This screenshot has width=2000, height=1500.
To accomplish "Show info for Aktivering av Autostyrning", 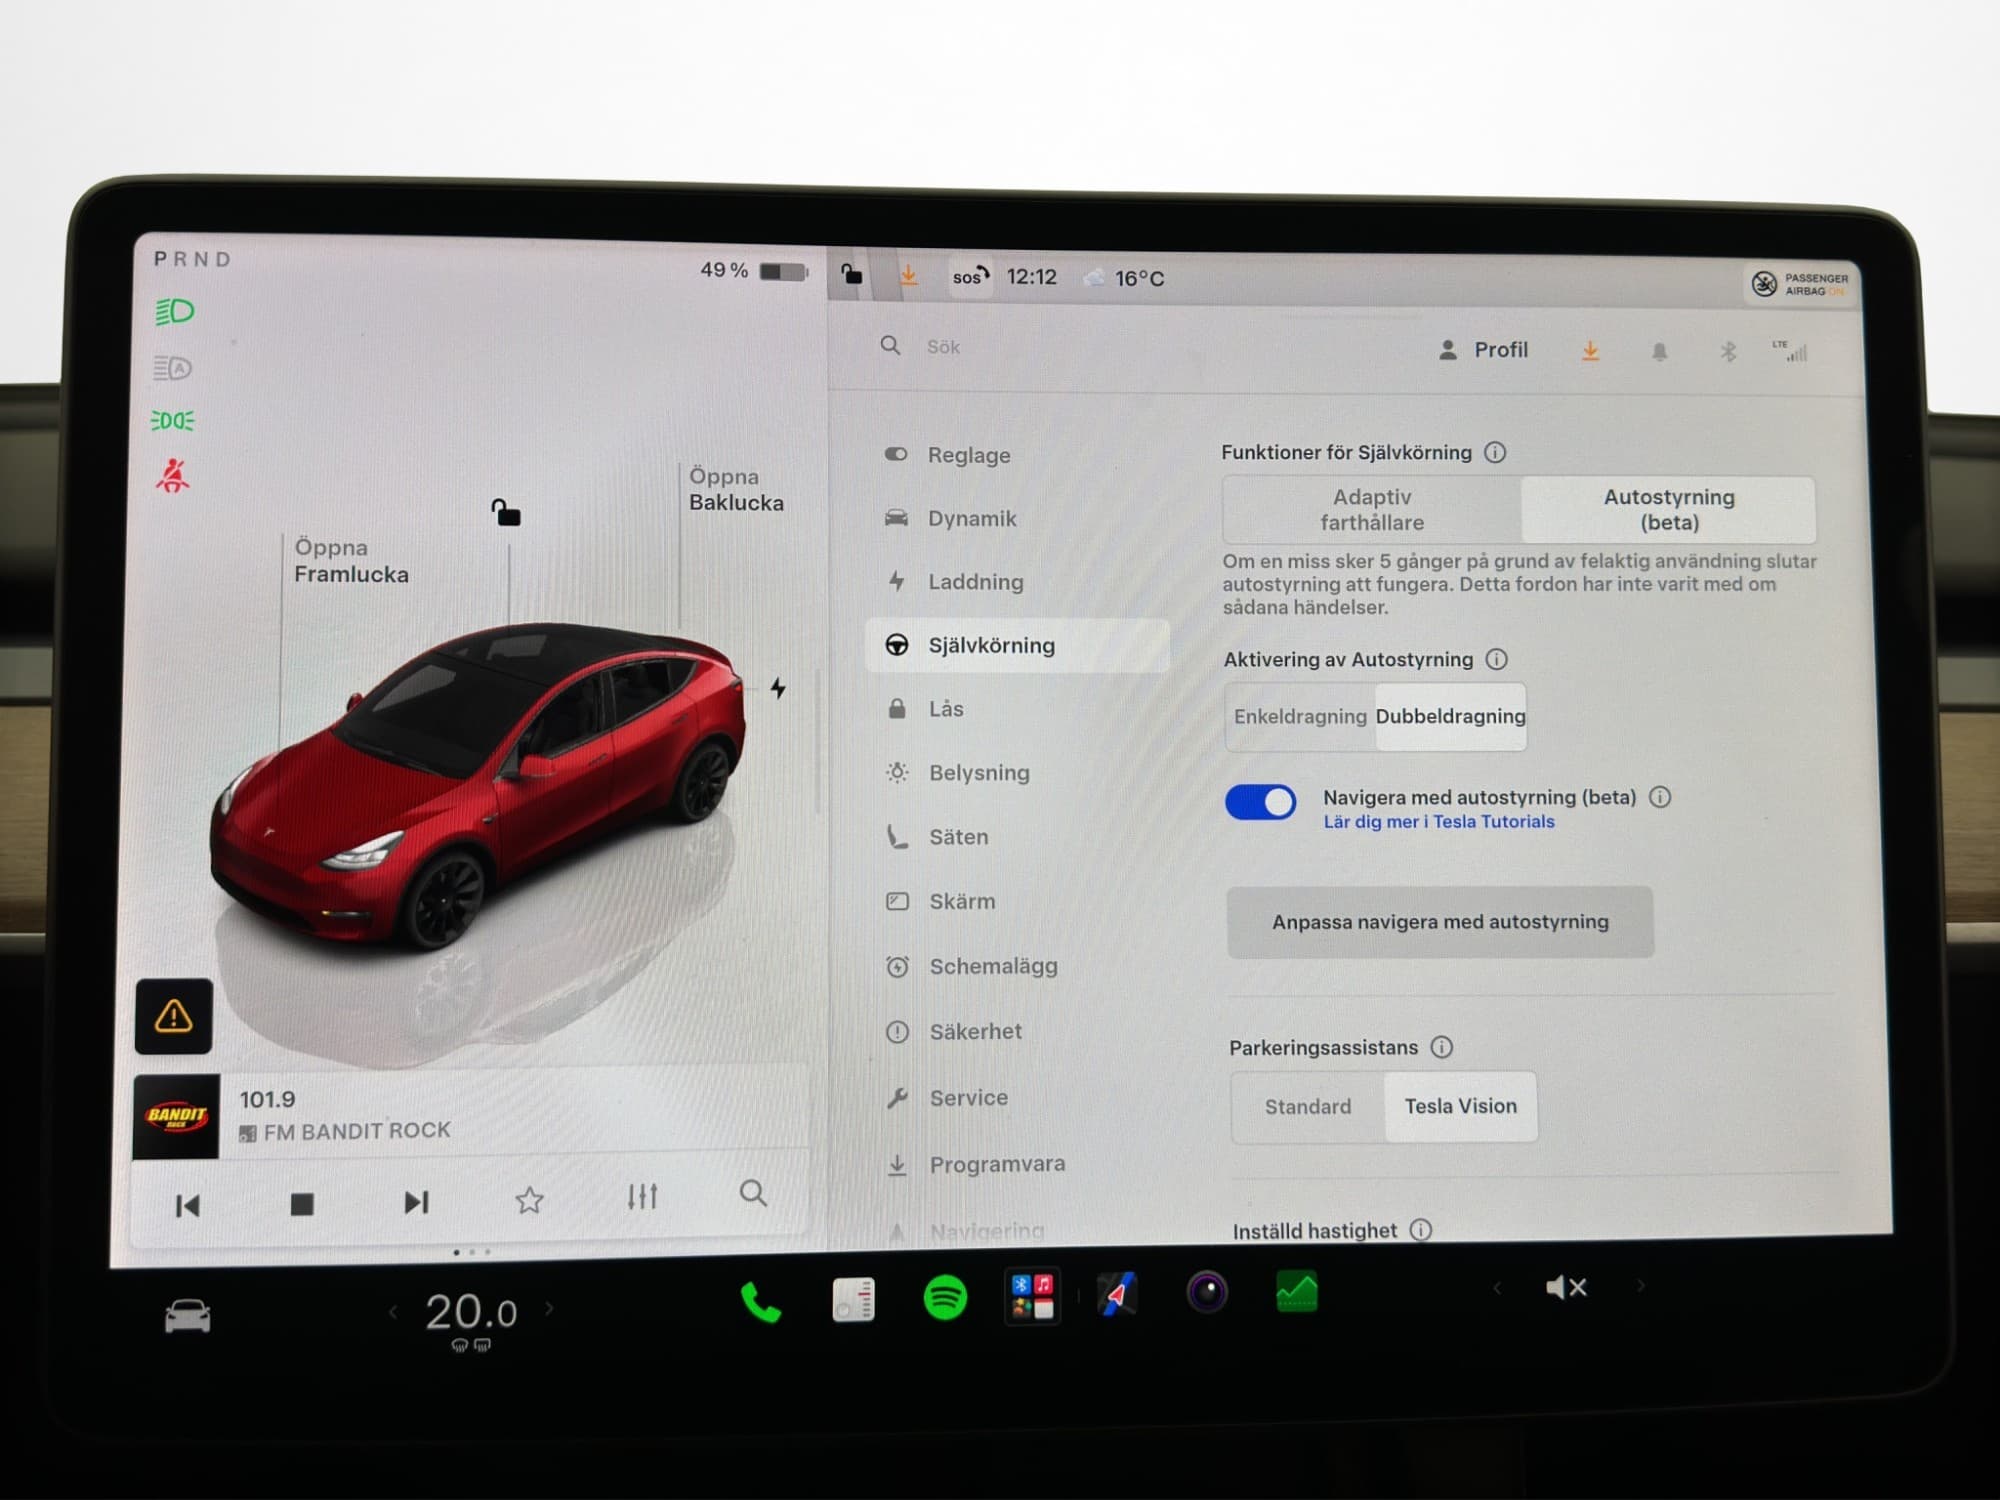I will (1496, 659).
